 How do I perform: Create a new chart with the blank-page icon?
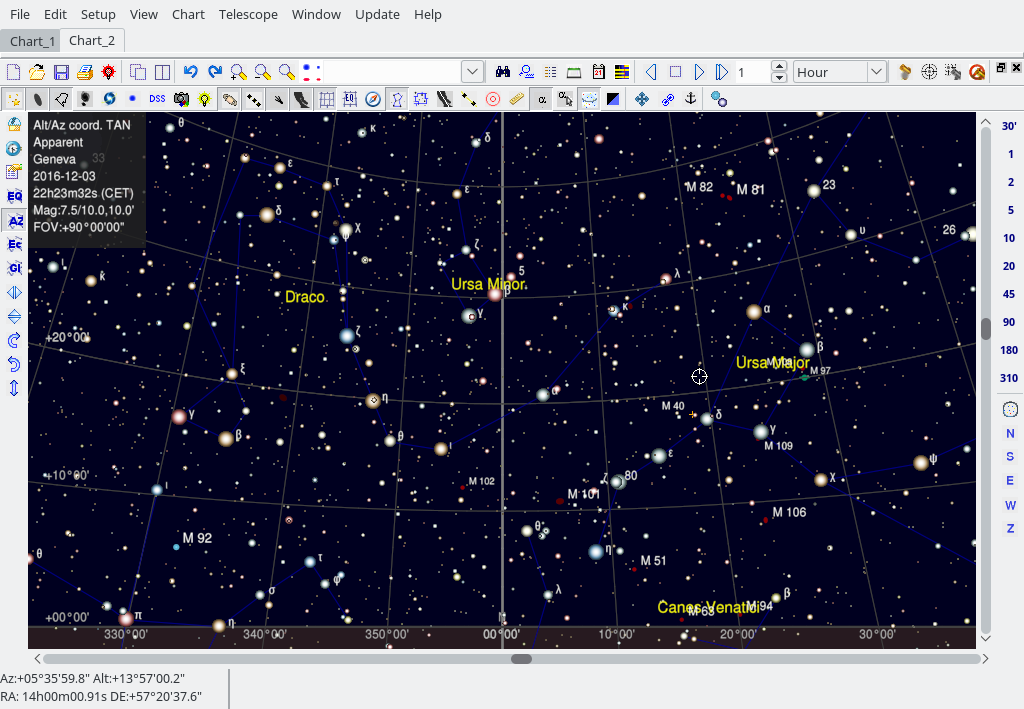pyautogui.click(x=13, y=72)
